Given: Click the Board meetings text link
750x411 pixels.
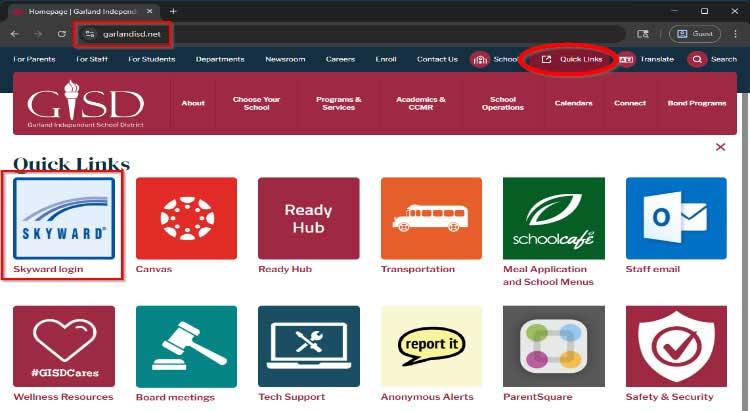Looking at the screenshot, I should (x=176, y=397).
